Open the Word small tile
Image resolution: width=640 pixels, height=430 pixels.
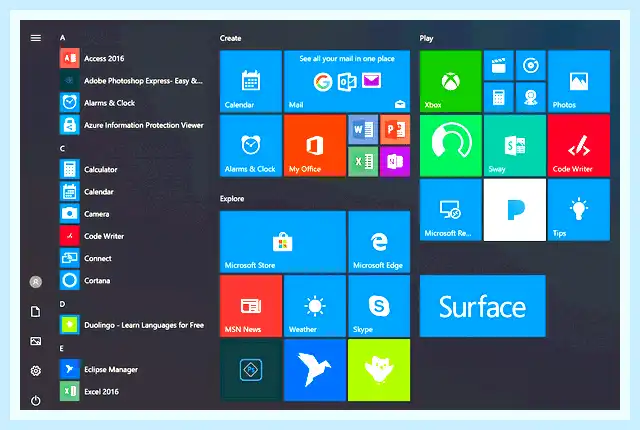click(x=363, y=130)
